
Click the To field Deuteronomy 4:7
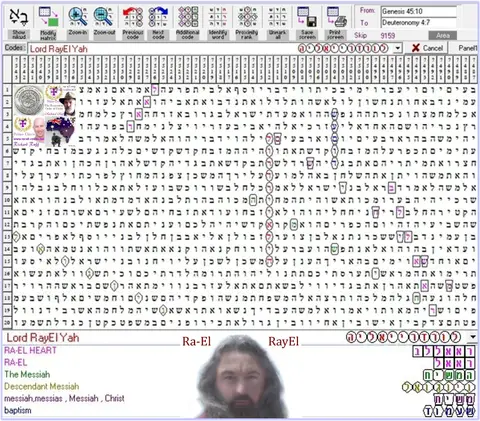[419, 23]
